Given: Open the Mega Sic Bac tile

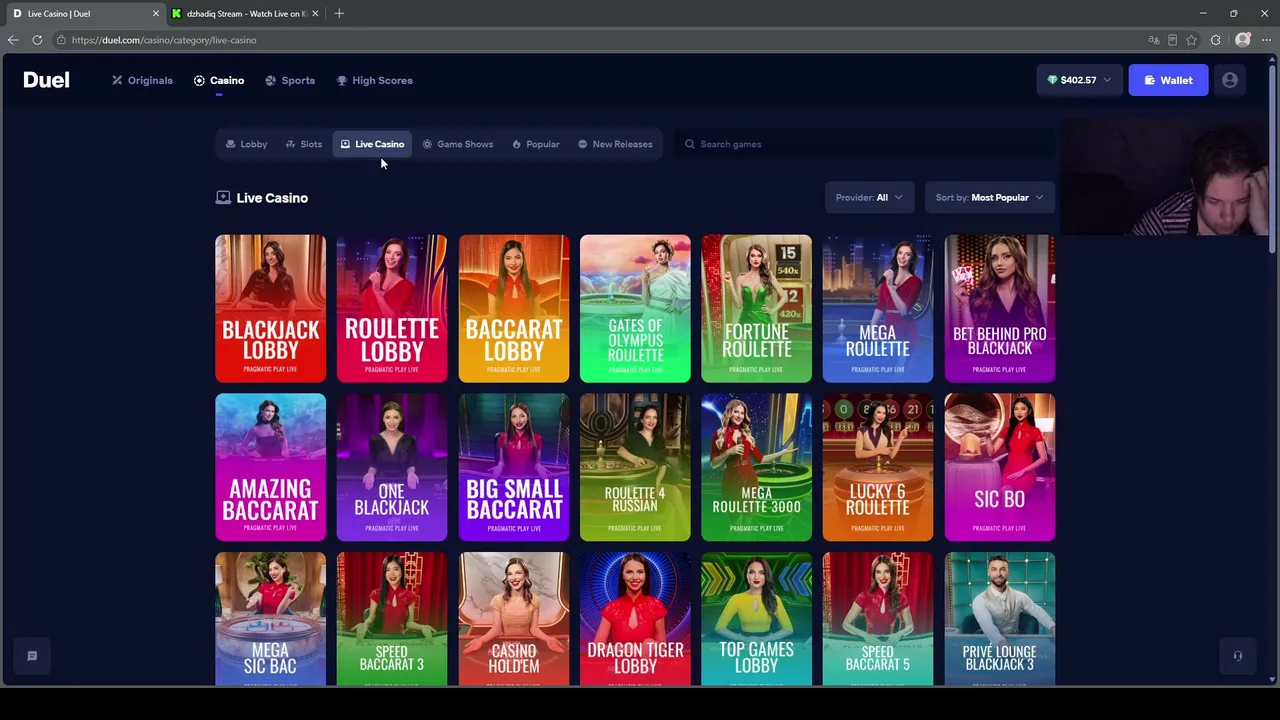Looking at the screenshot, I should click(270, 619).
